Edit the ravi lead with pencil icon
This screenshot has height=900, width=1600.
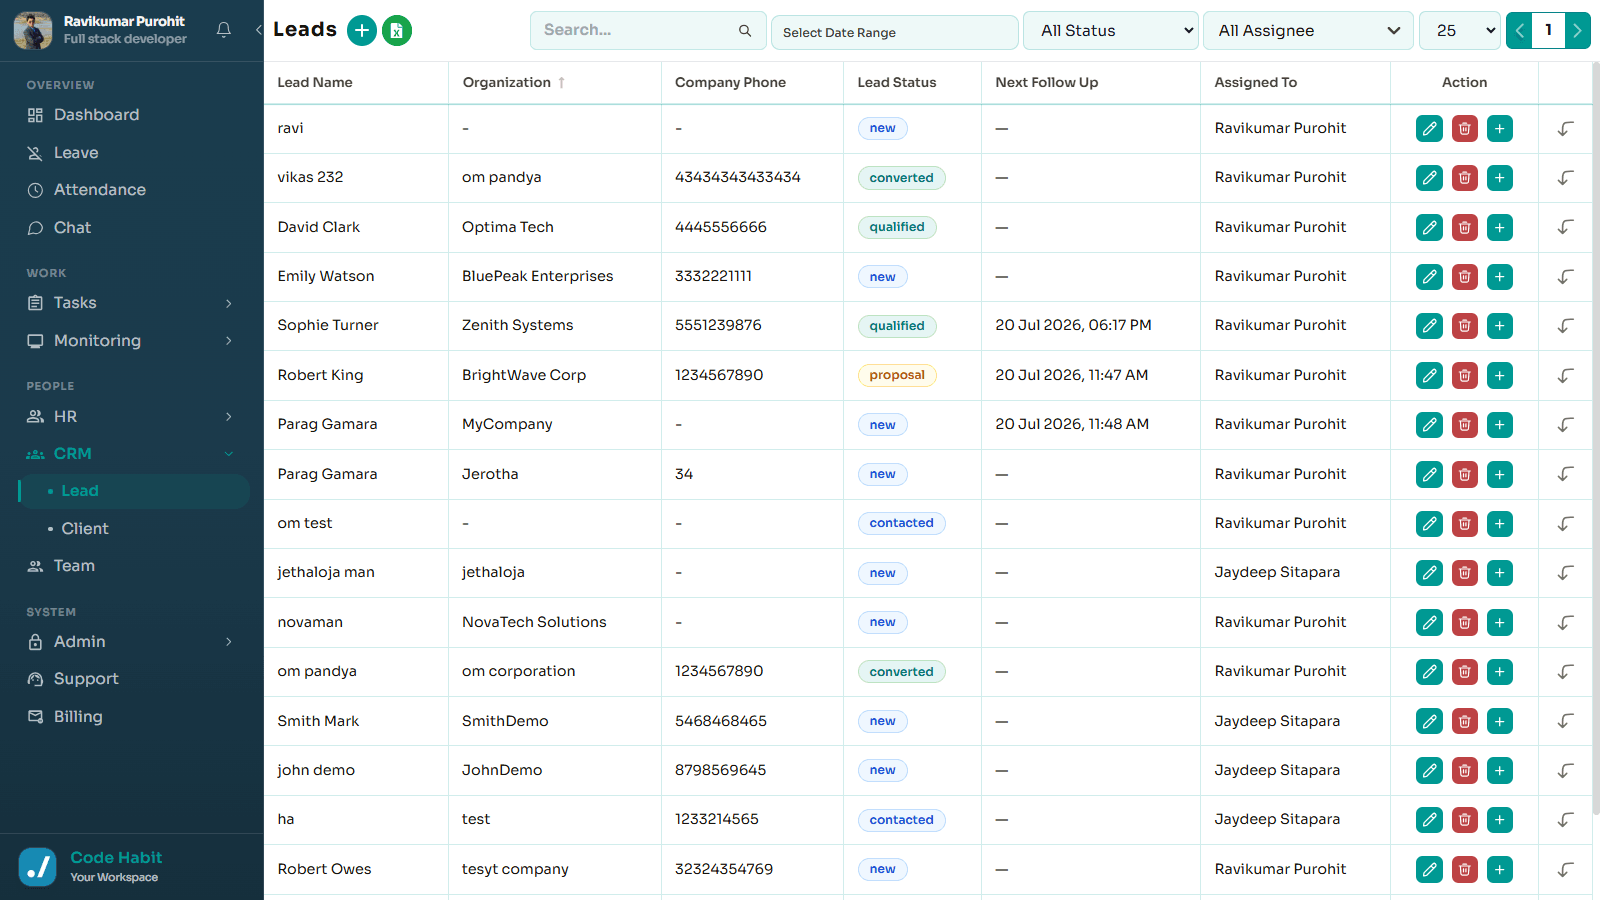point(1430,129)
